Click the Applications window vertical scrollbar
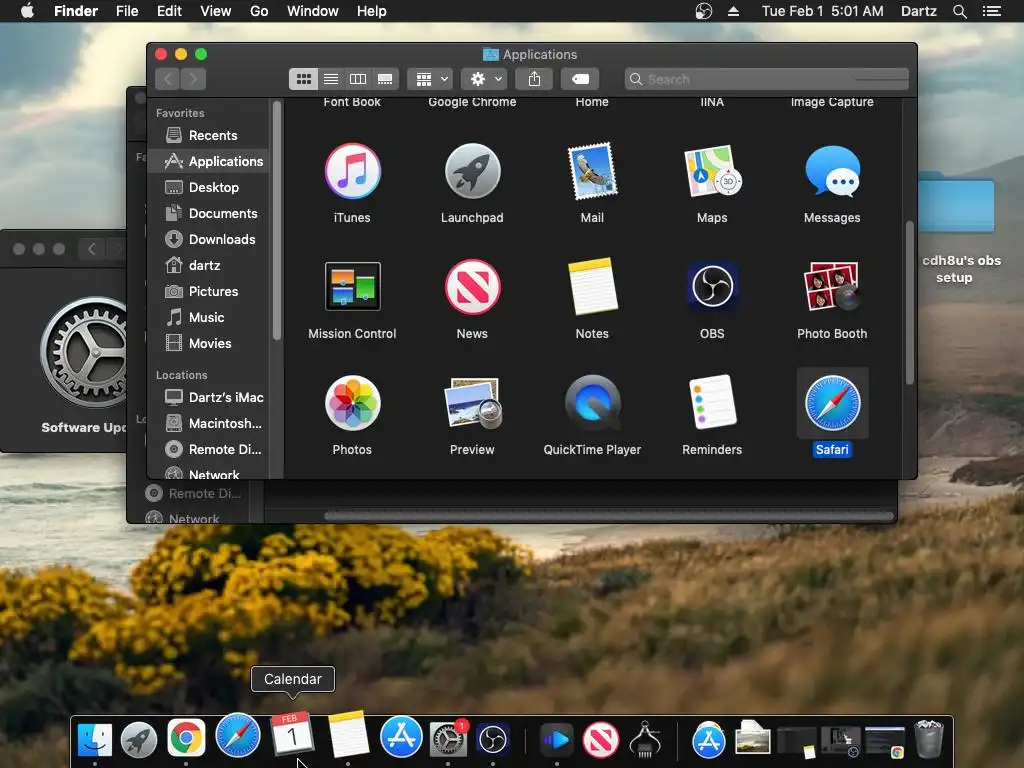1024x768 pixels. point(910,302)
